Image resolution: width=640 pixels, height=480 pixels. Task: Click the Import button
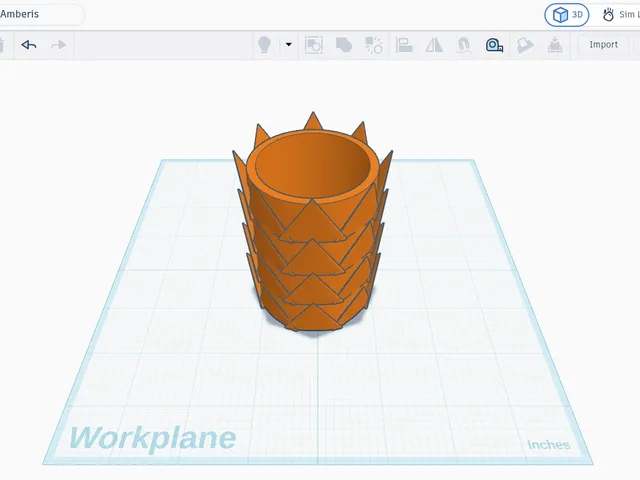pos(603,44)
